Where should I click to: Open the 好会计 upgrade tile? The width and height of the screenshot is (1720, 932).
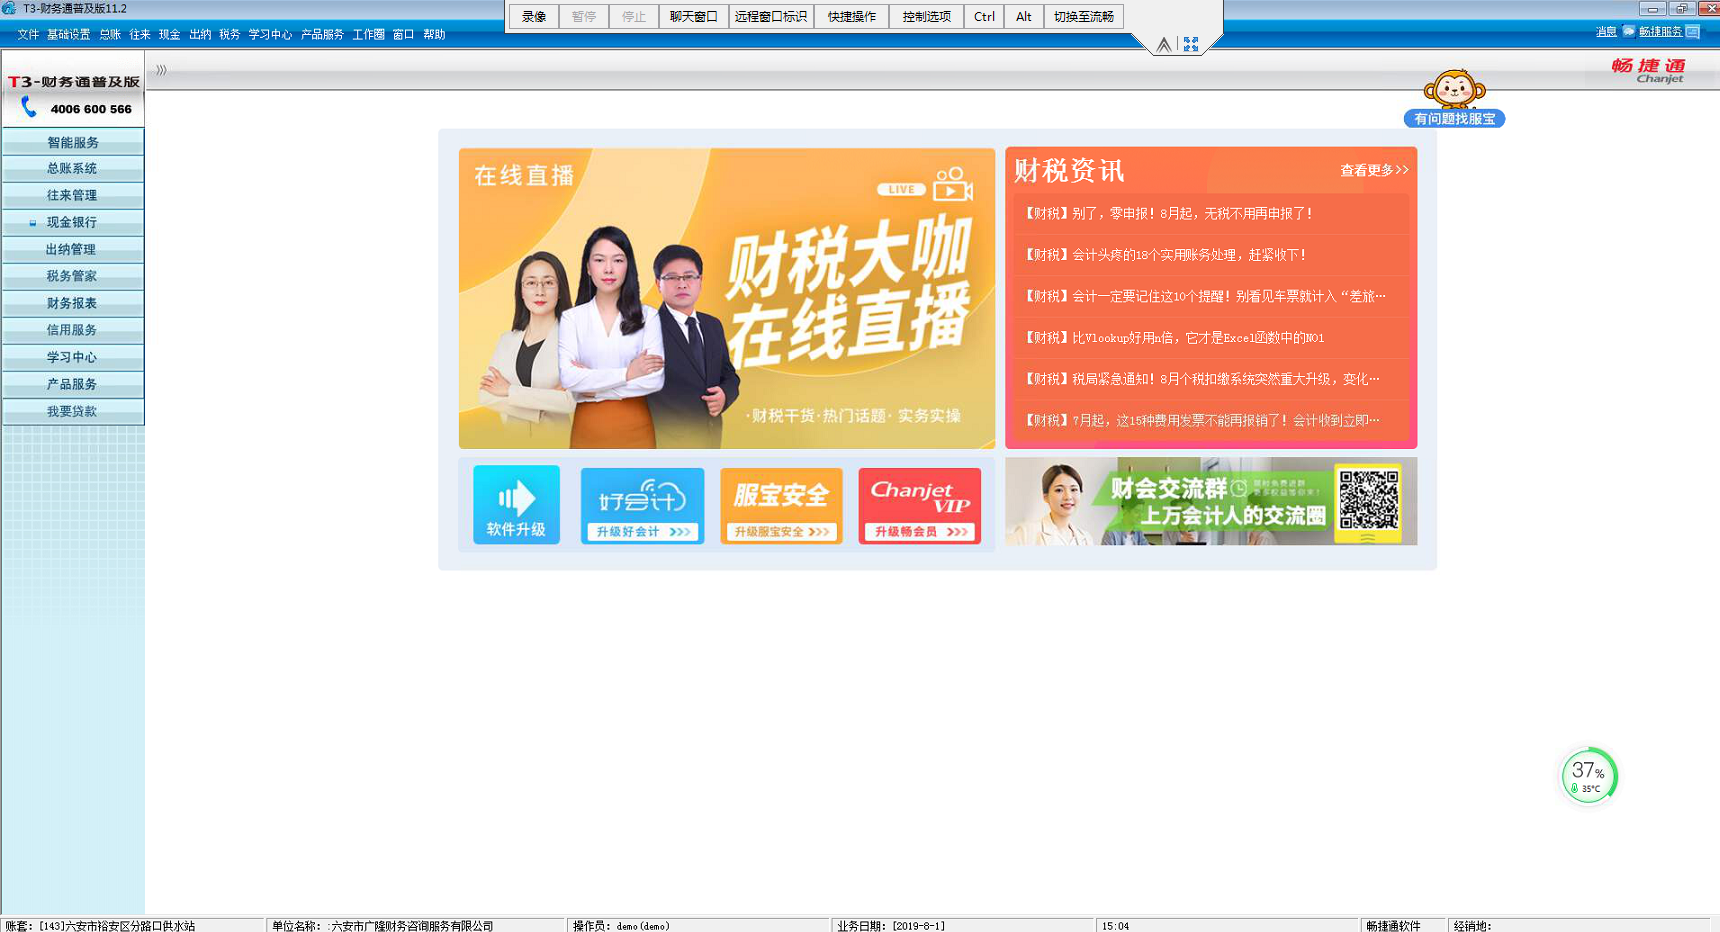click(x=642, y=506)
